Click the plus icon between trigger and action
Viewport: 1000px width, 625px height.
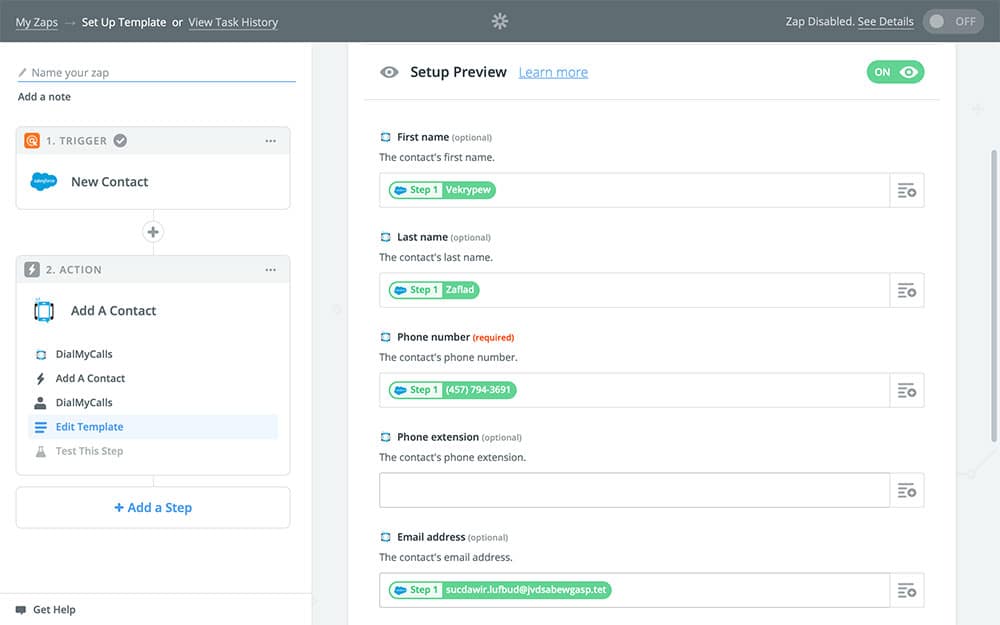153,232
